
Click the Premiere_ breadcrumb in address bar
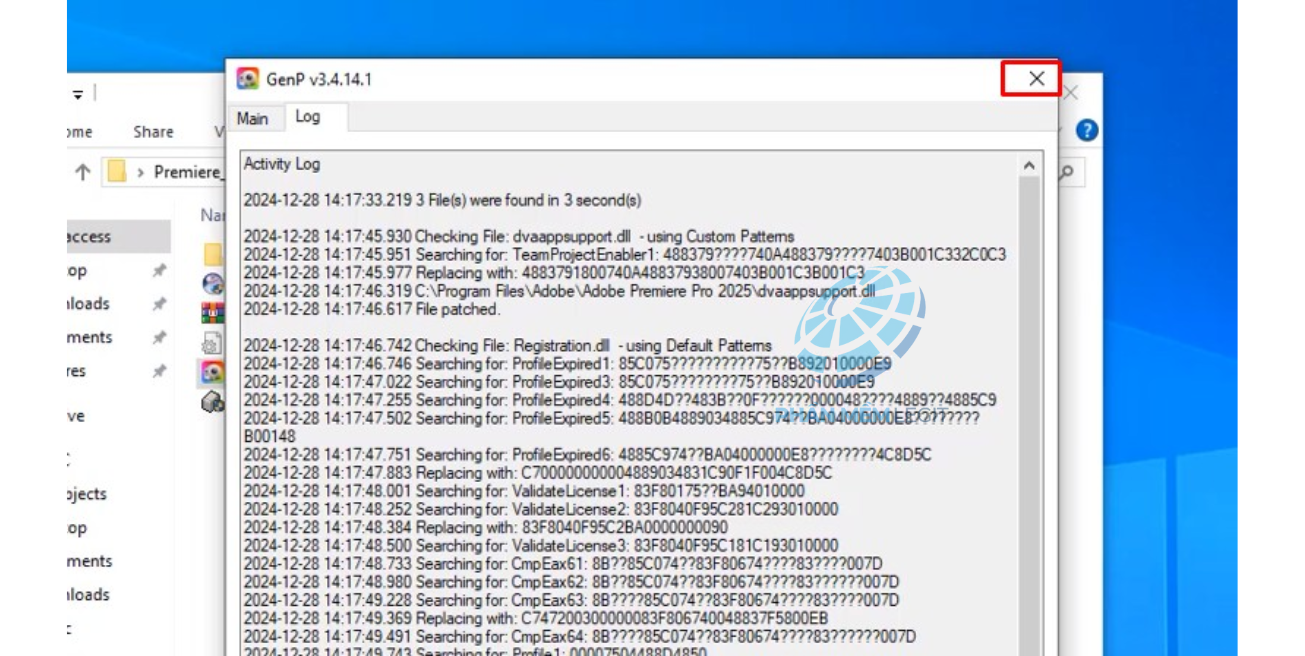coord(188,172)
